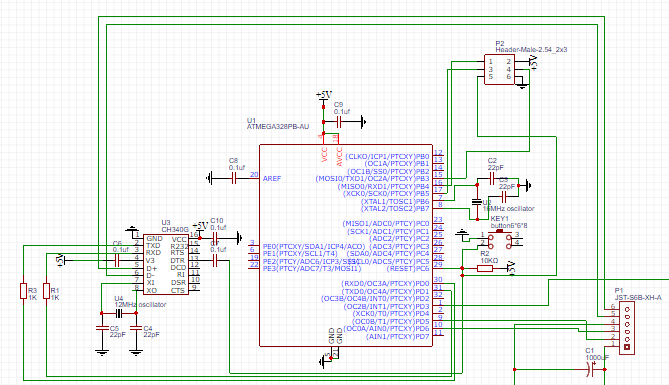Screen dimensions: 669x385
Task: Select the U4 12MHz crystal symbol
Action: click(119, 314)
